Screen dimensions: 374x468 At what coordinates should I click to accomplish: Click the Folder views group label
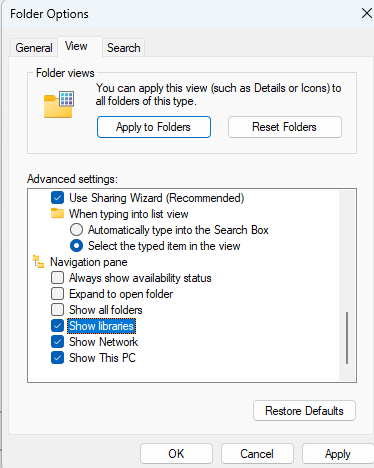[x=65, y=73]
